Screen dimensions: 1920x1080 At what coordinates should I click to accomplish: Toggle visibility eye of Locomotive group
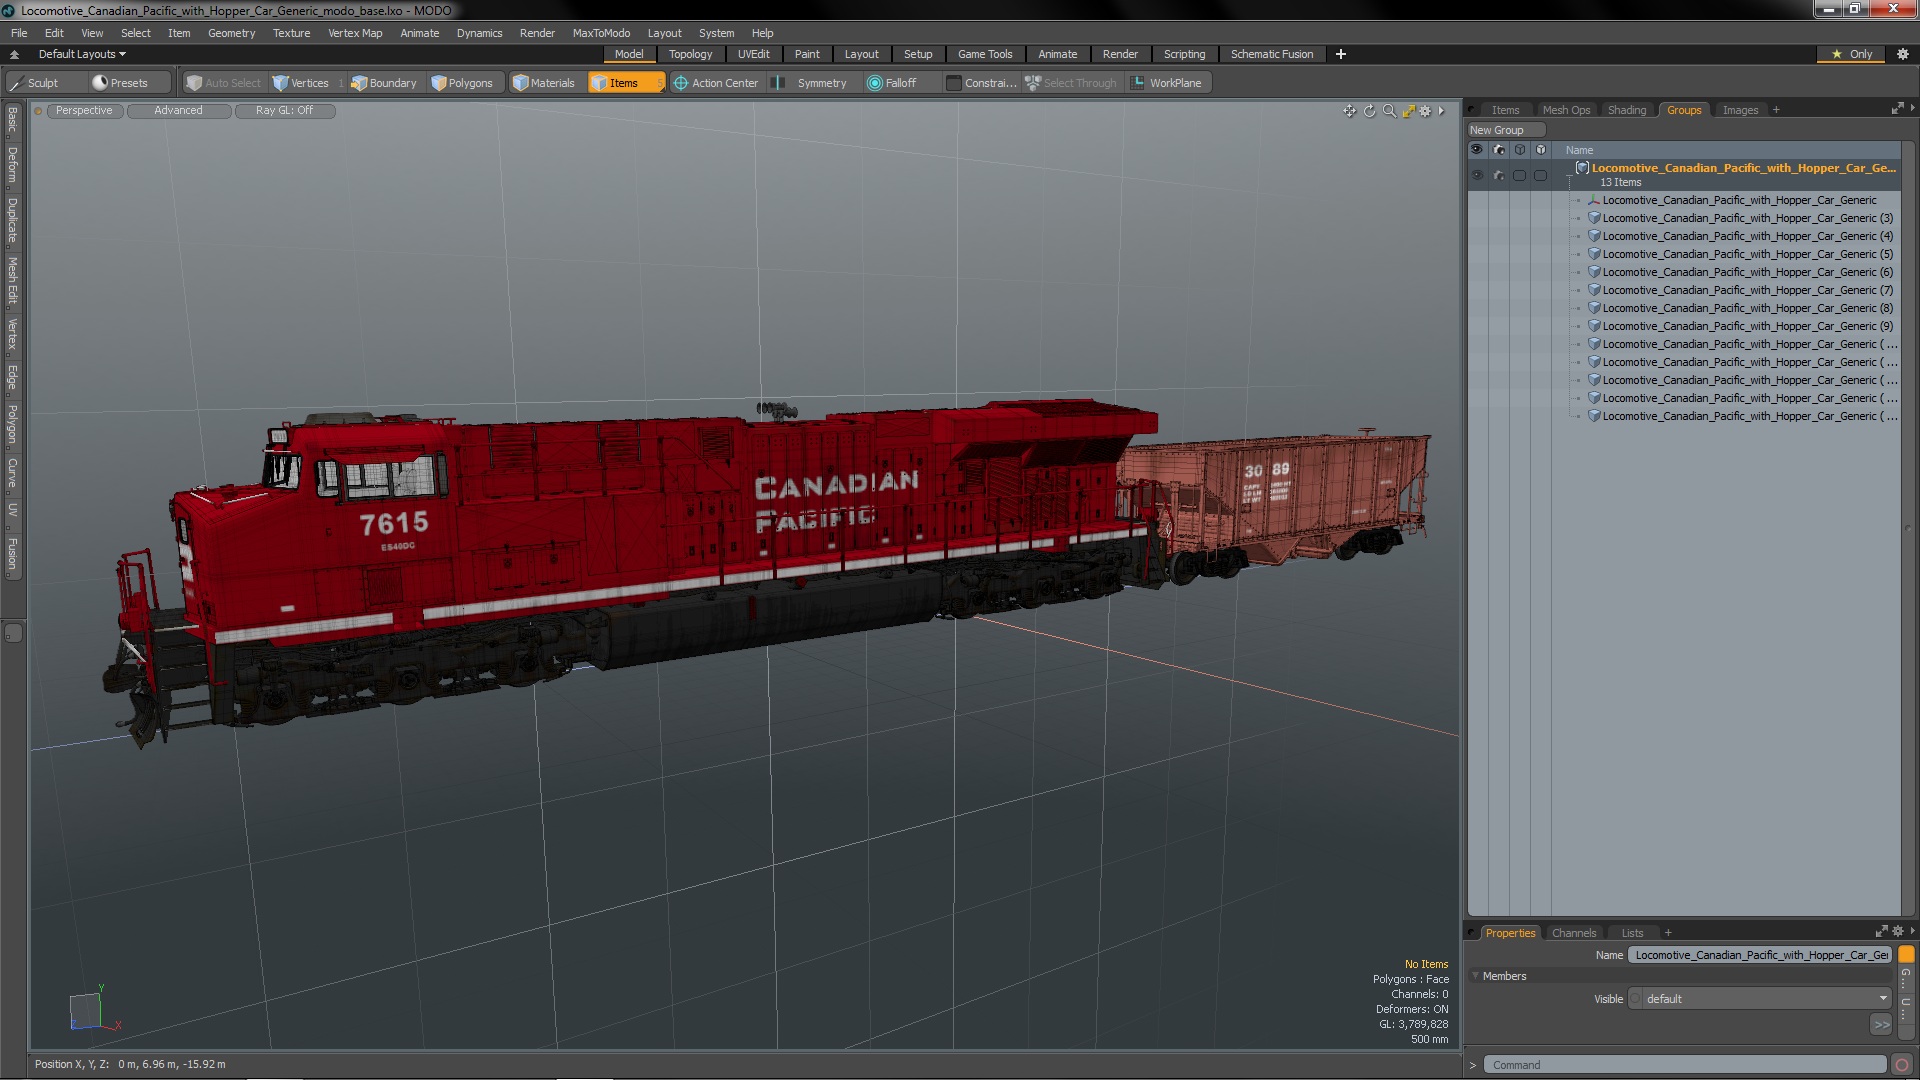pos(1477,175)
